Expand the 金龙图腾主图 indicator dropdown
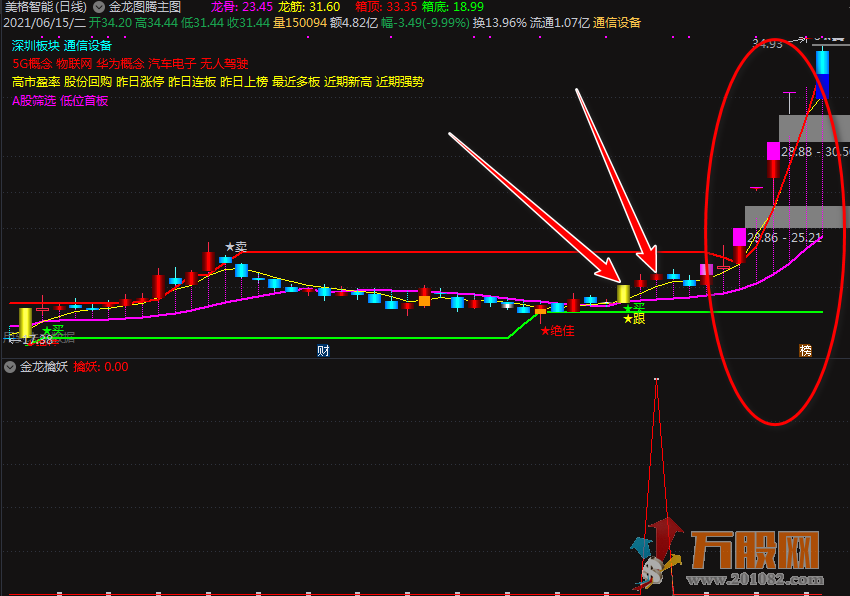 [x=99, y=6]
